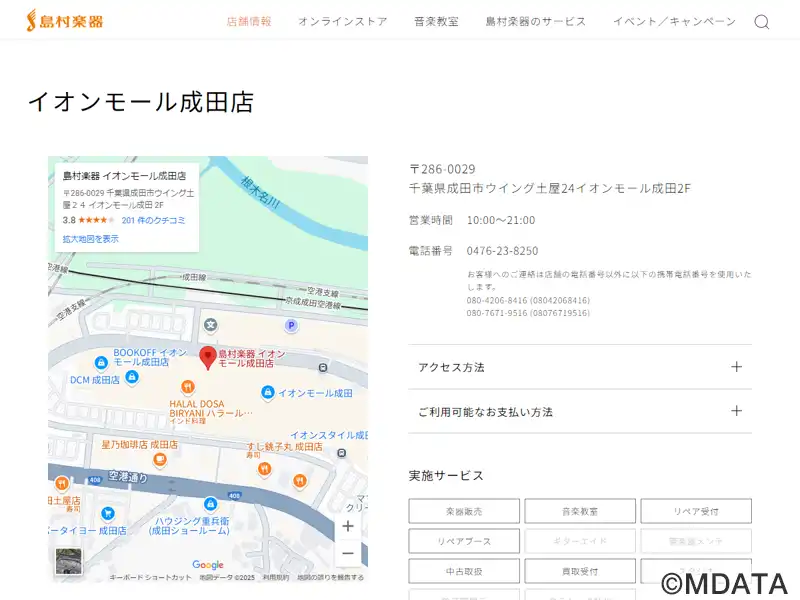
Task: Click the postal code 〒286-0029 text
Action: point(442,169)
